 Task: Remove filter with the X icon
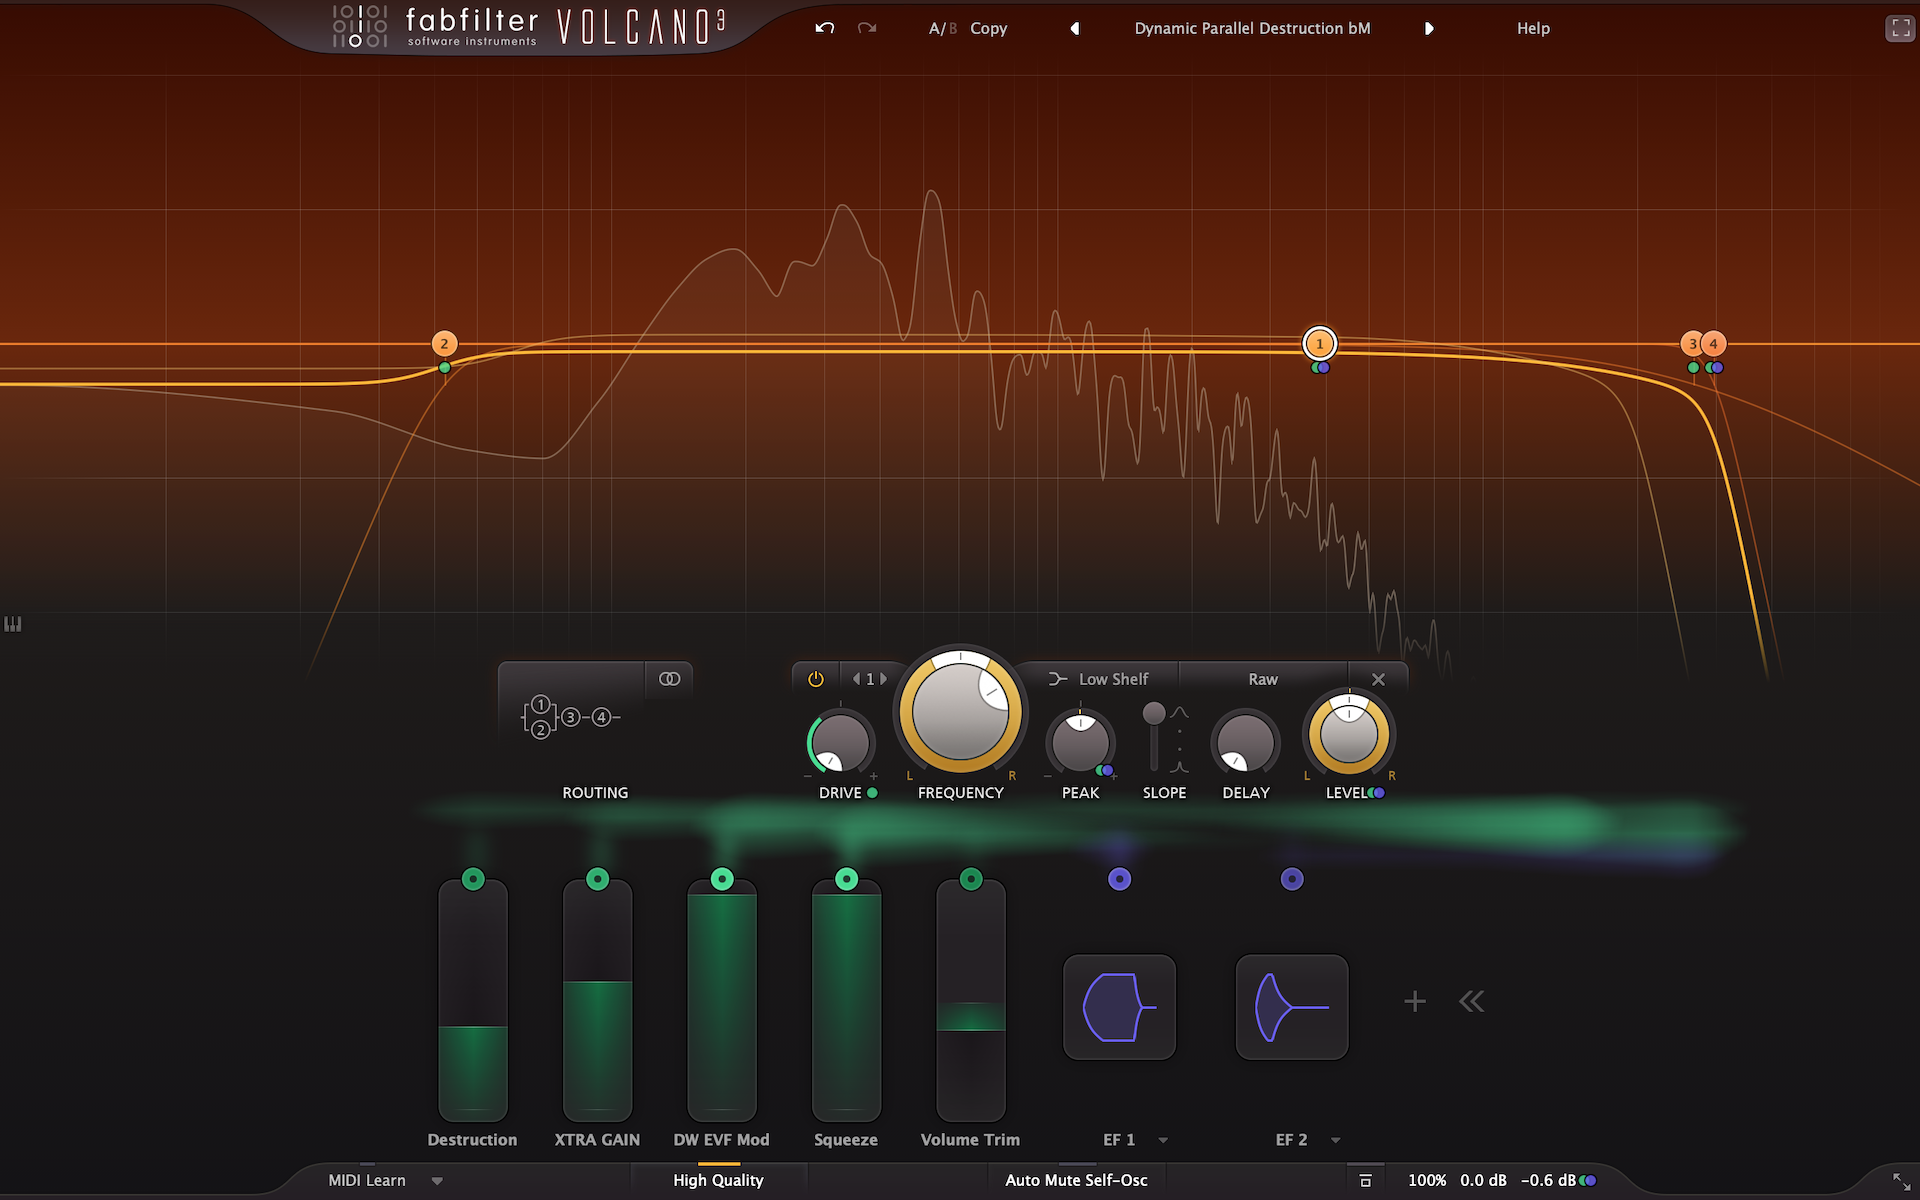pos(1378,679)
